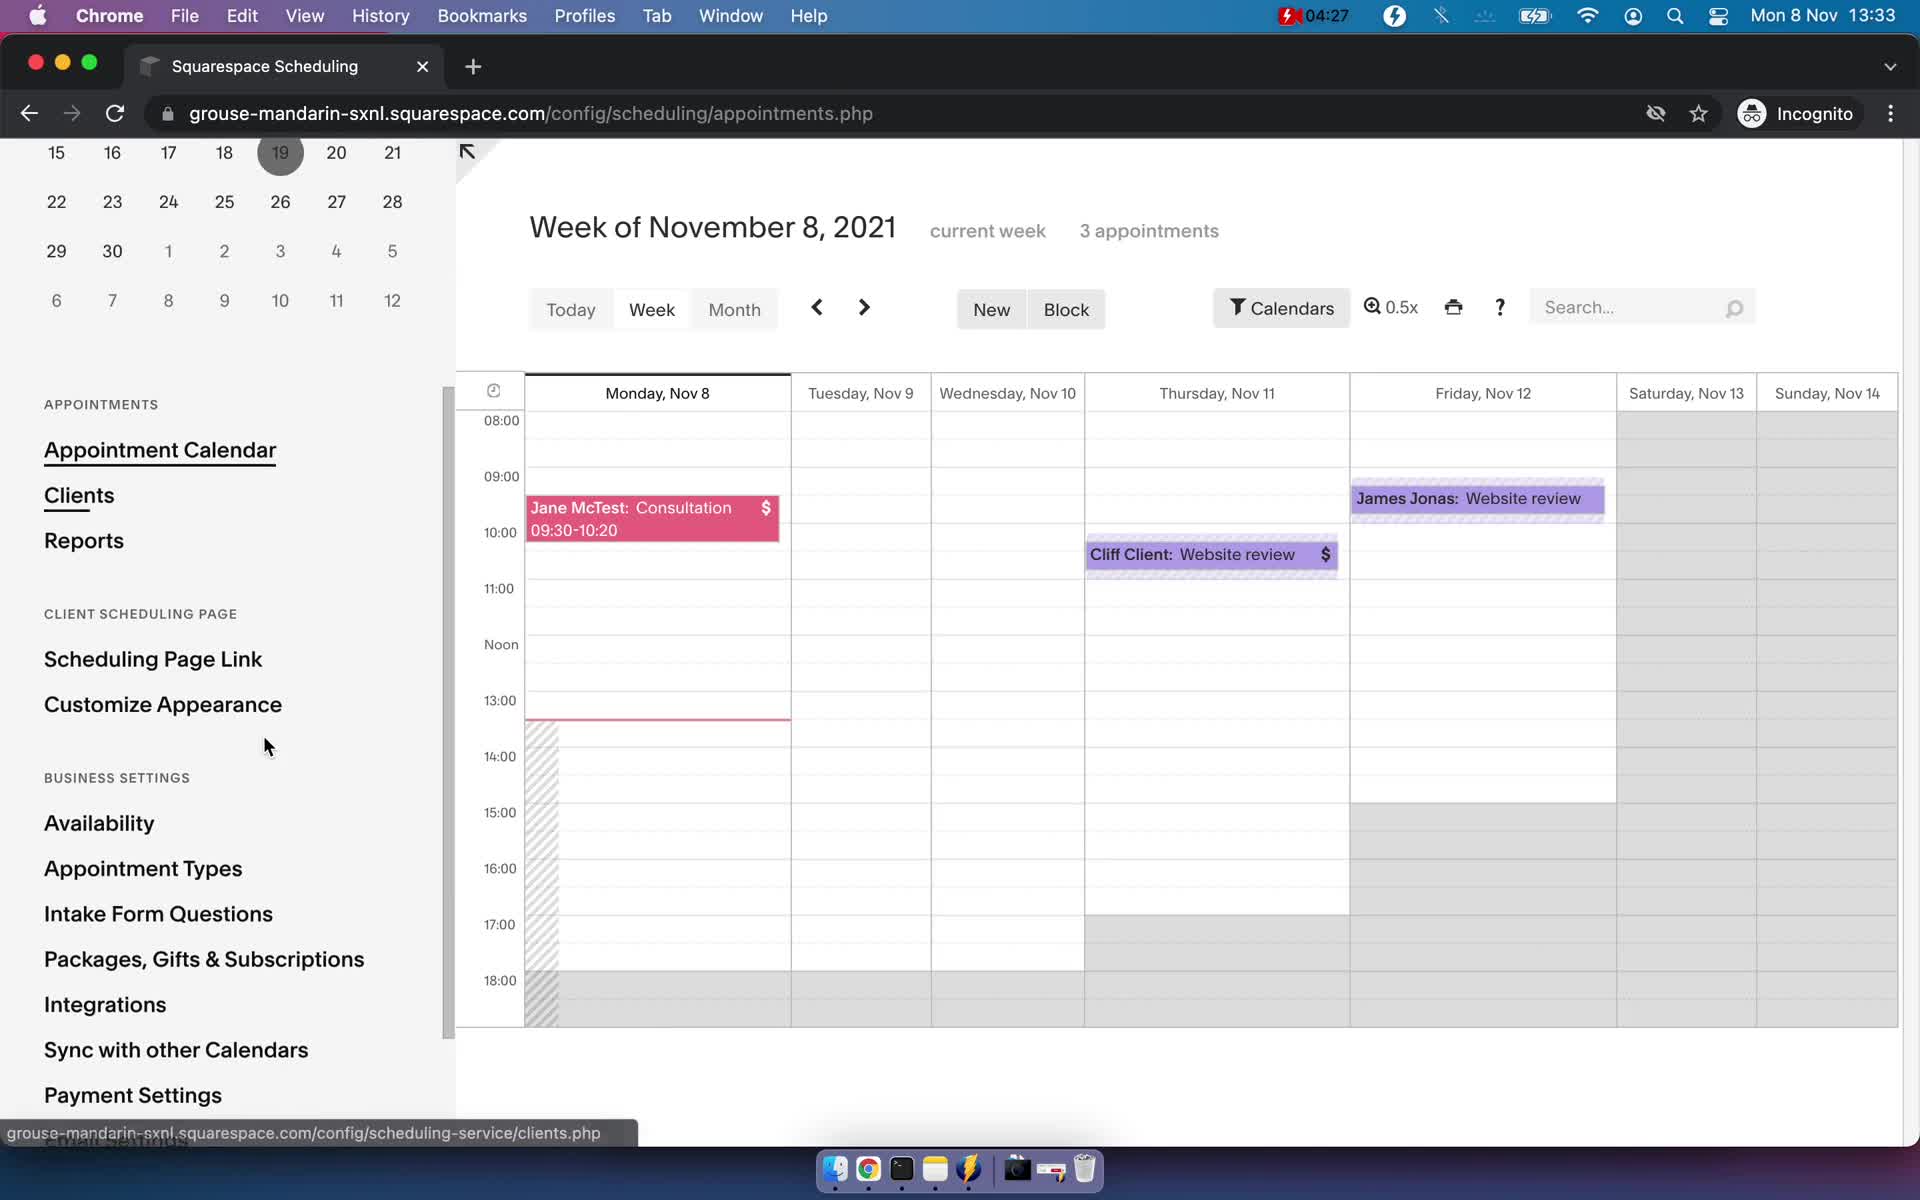Open Availability settings
Screen dimensions: 1920x1200
(99, 823)
